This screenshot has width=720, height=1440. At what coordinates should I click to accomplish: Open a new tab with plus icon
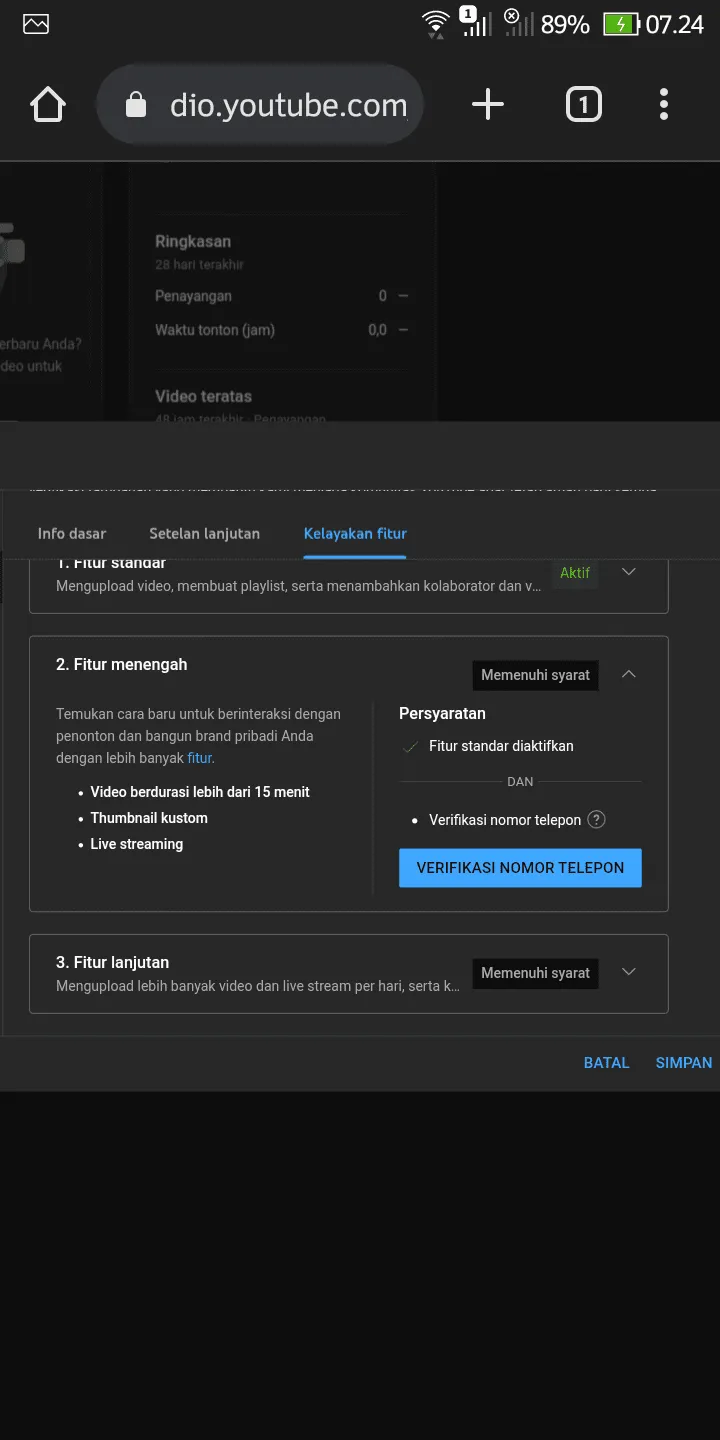click(x=488, y=104)
